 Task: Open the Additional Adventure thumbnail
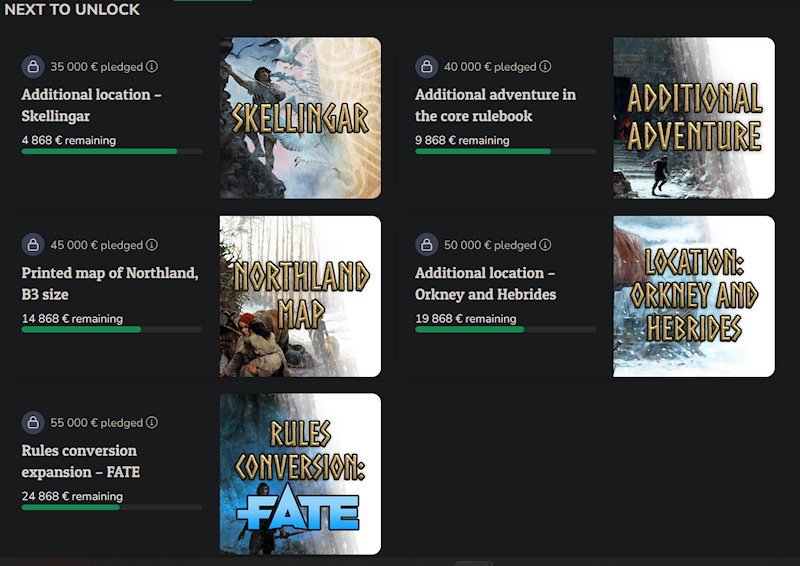coord(694,118)
